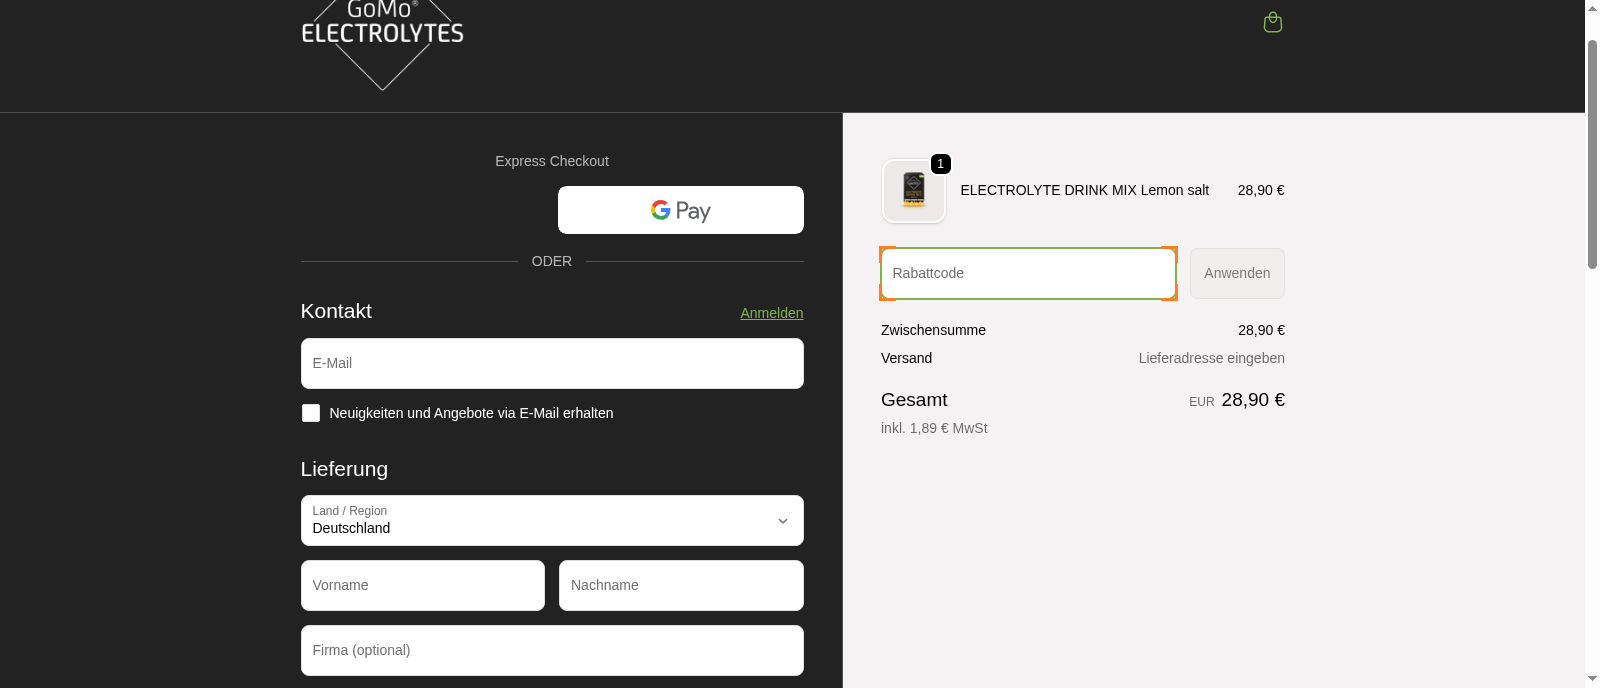Screen dimensions: 1600x688
Task: Click the scrollbar down arrow
Action: [x=1592, y=679]
